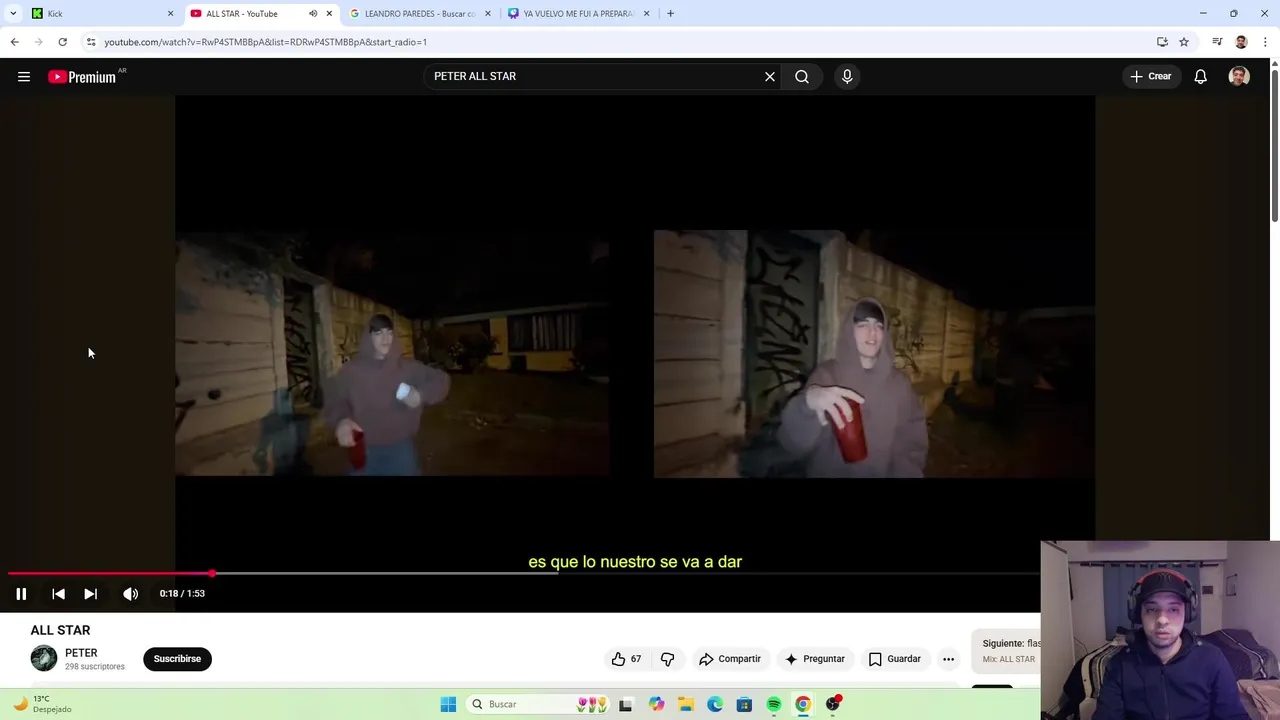Image resolution: width=1280 pixels, height=720 pixels.
Task: Open YouTube notifications bell
Action: tap(1201, 76)
